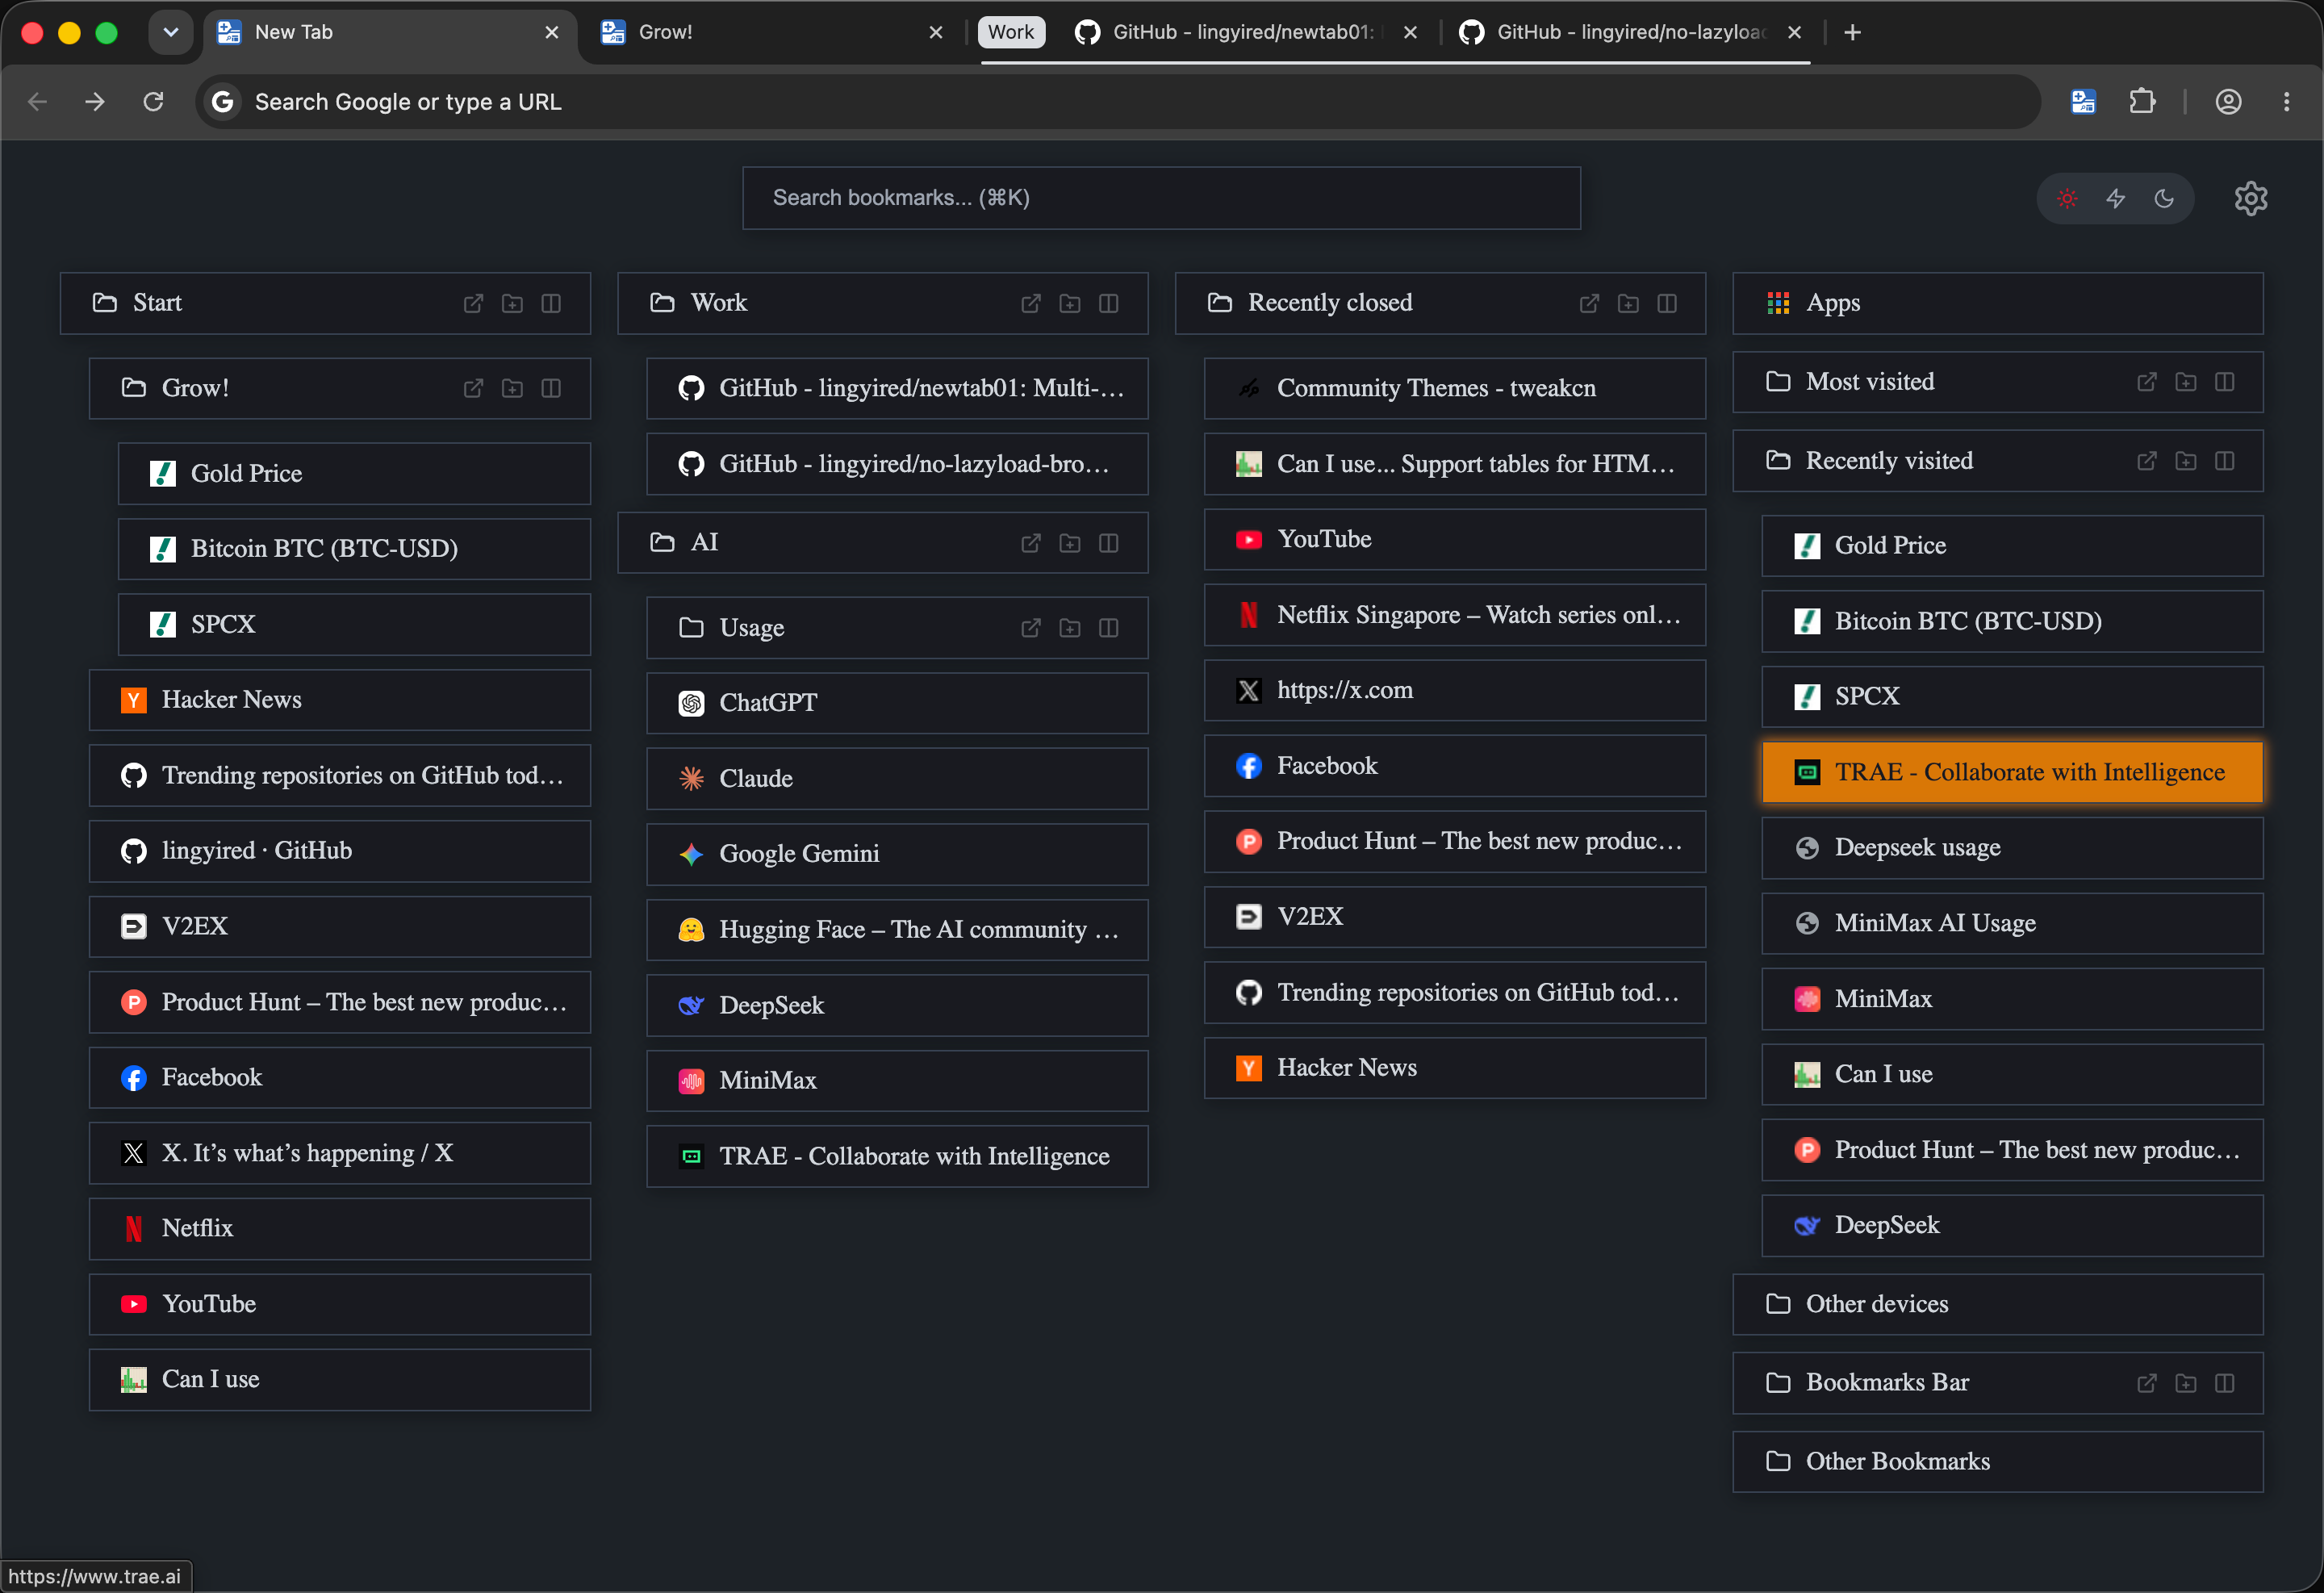Screen dimensions: 2324x1593
Task: Open the https://x.com recently closed link
Action: pos(1455,690)
